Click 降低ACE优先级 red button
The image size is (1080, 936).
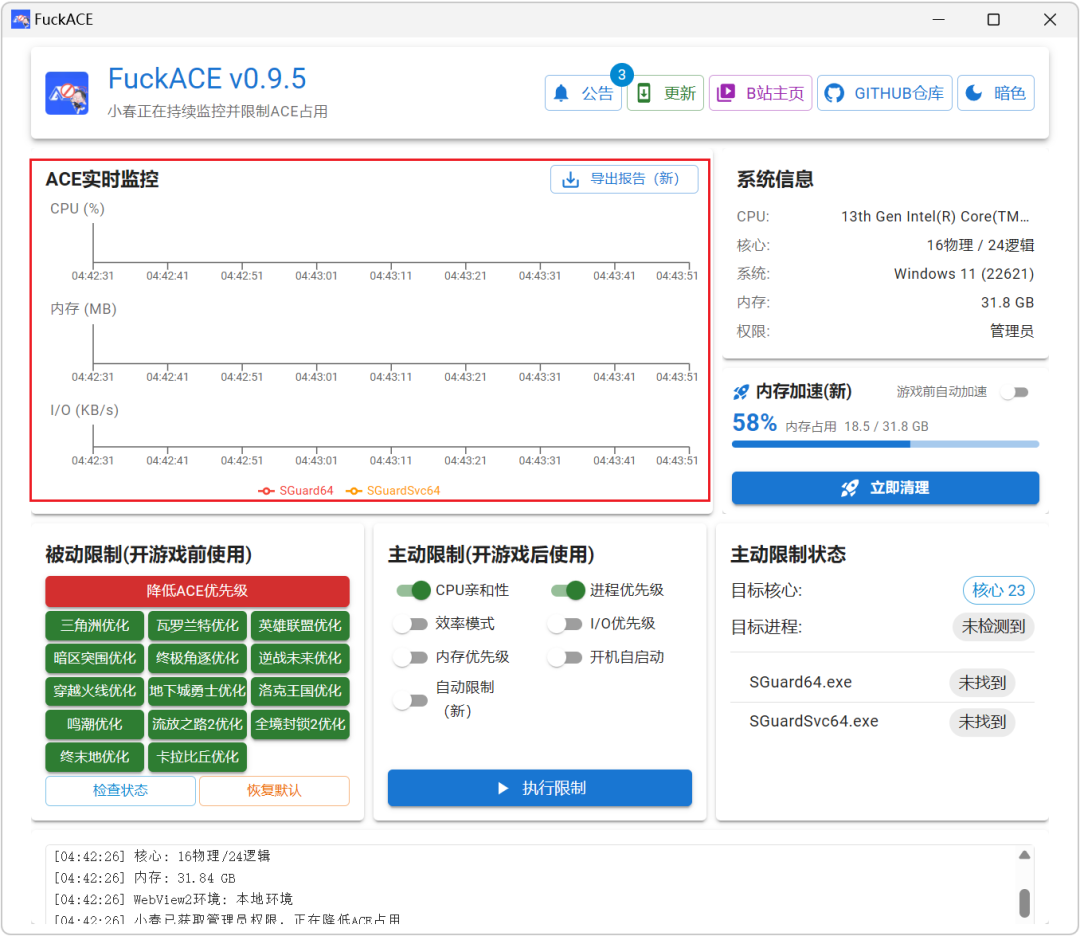click(197, 591)
